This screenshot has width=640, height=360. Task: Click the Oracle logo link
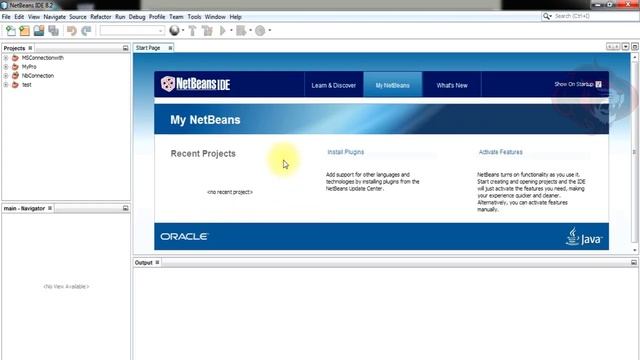(x=184, y=236)
